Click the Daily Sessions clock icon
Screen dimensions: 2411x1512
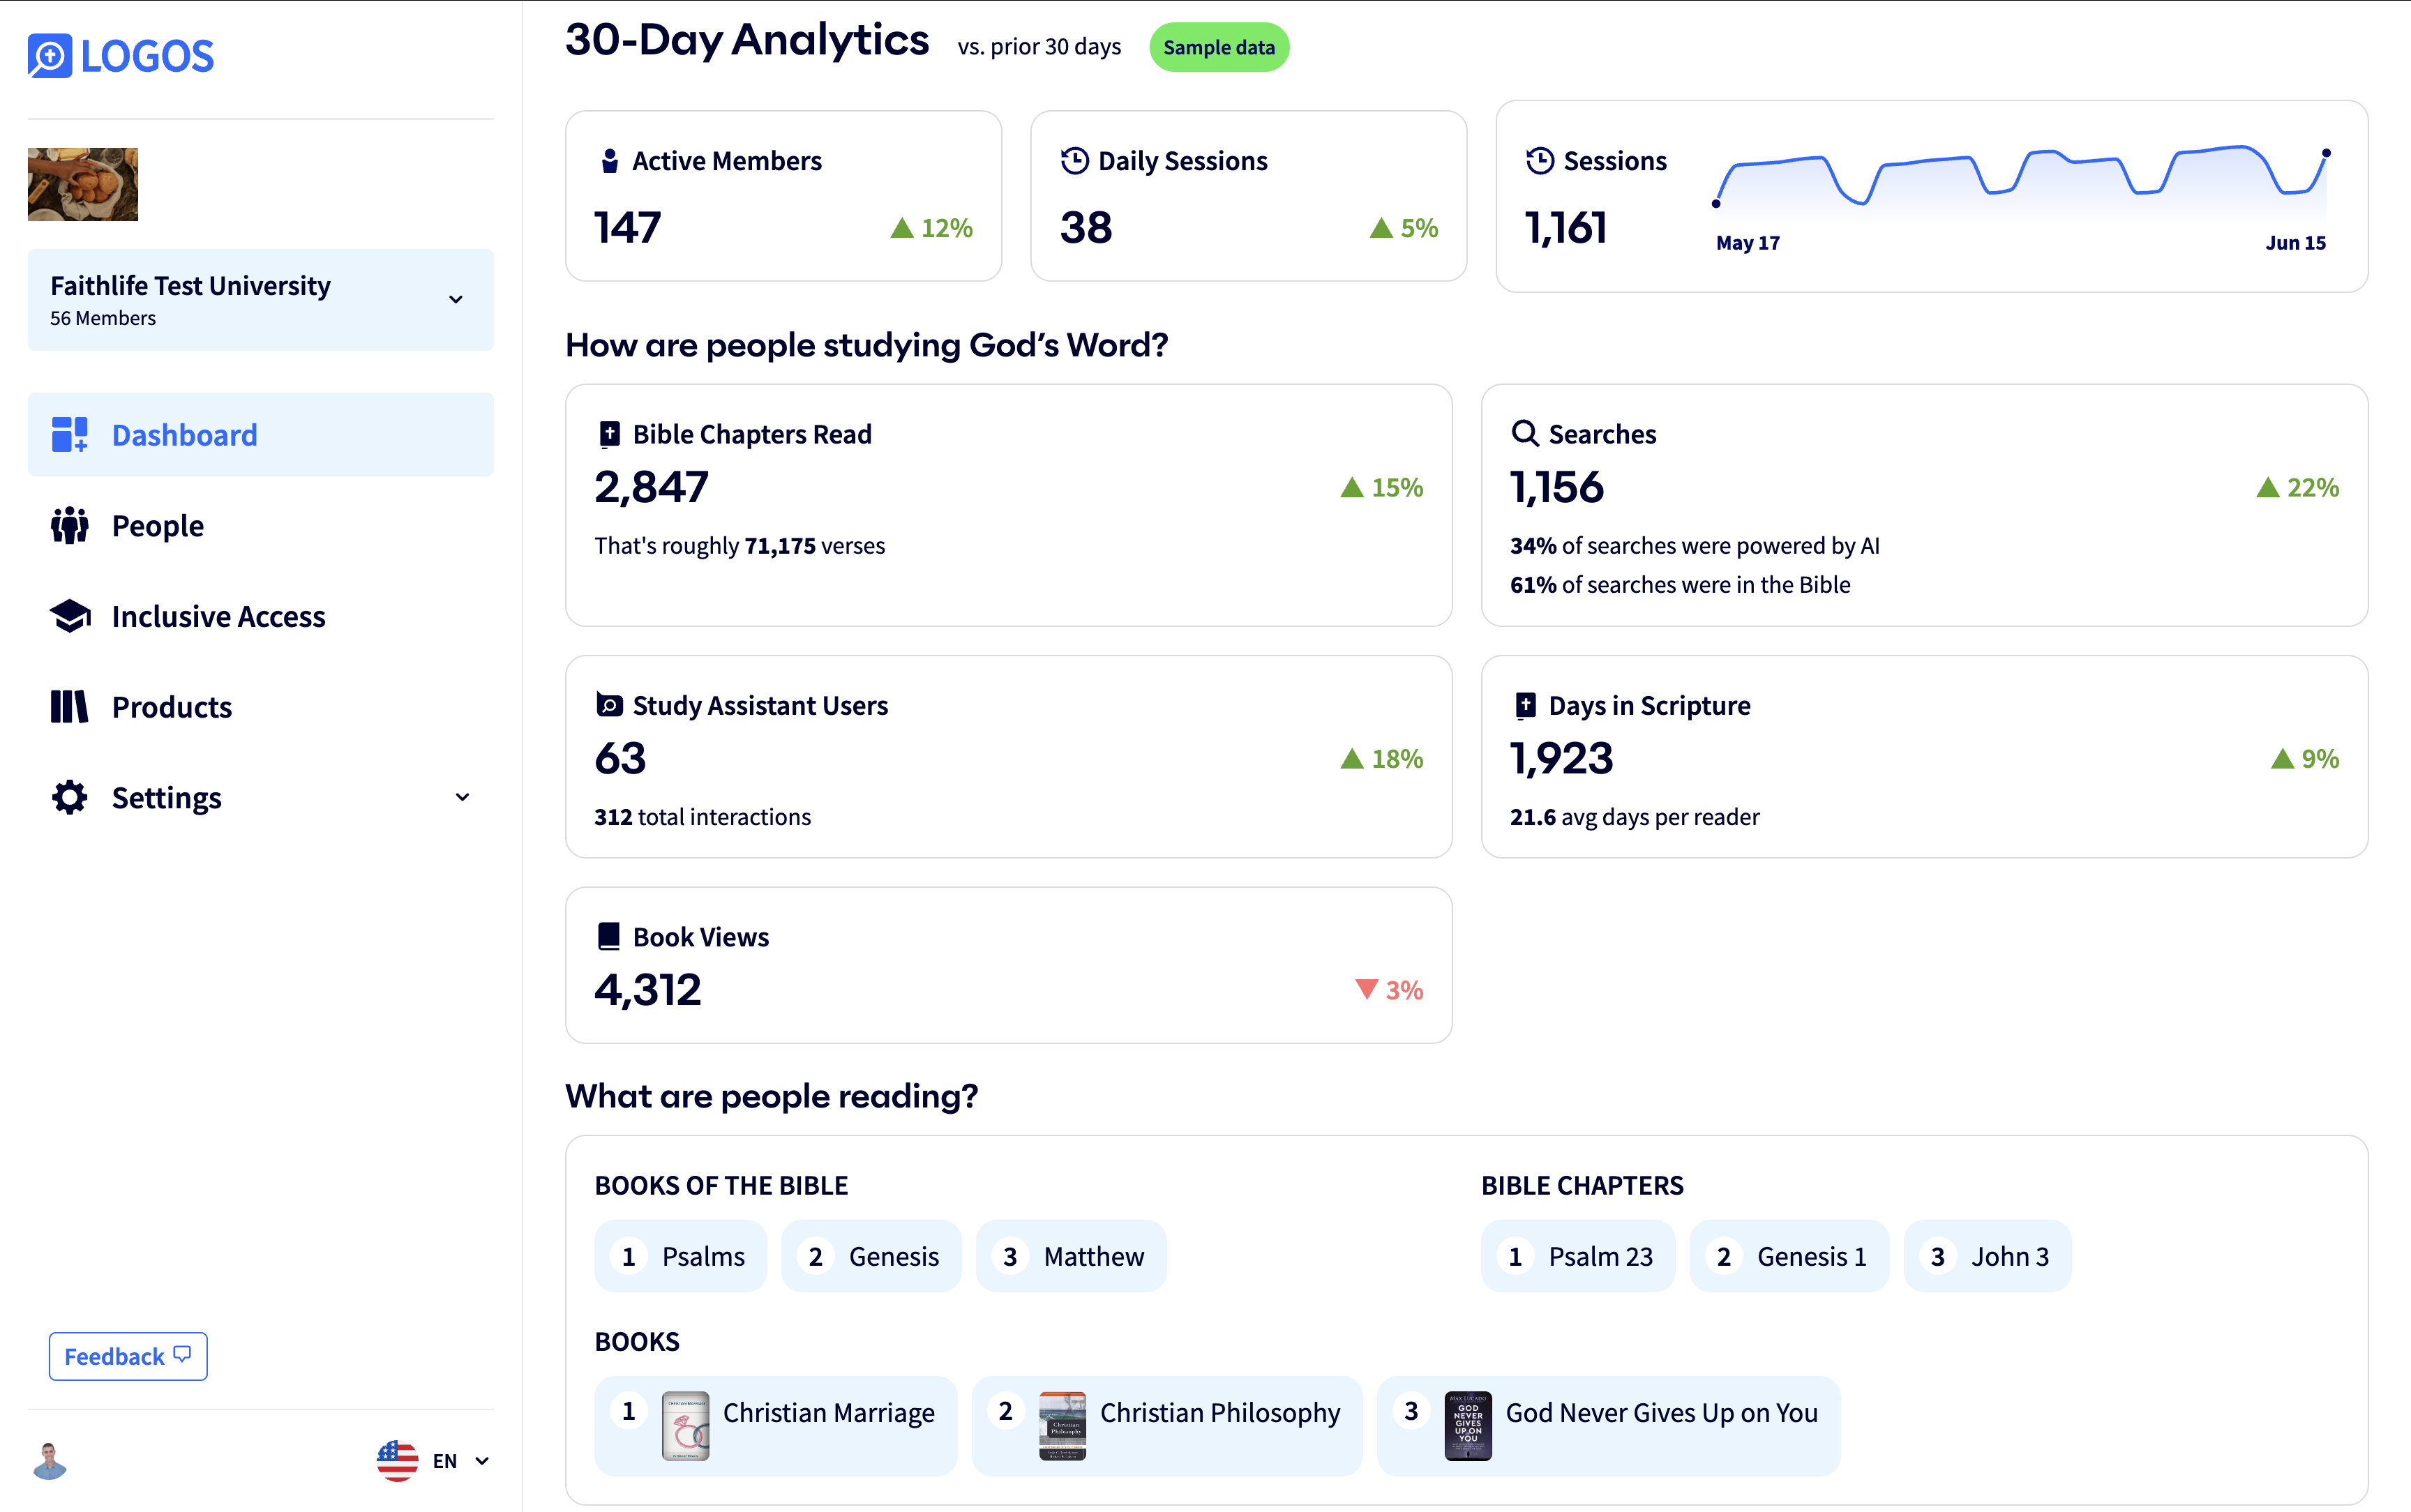click(1074, 161)
